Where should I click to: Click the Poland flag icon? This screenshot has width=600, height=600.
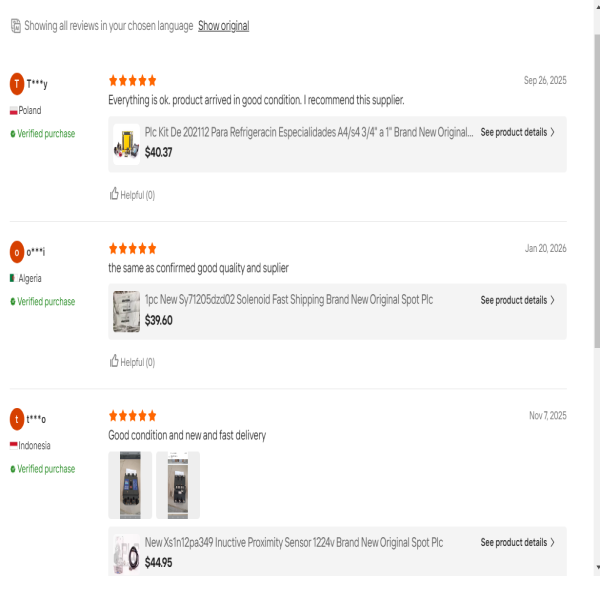point(14,111)
